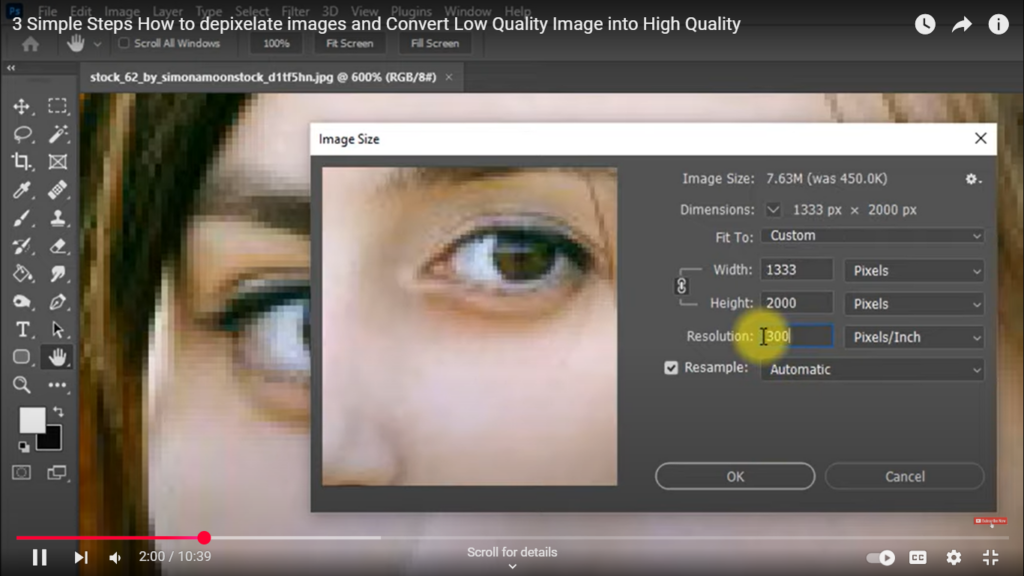Select the Zoom magnifier tool
1024x576 pixels.
22,385
